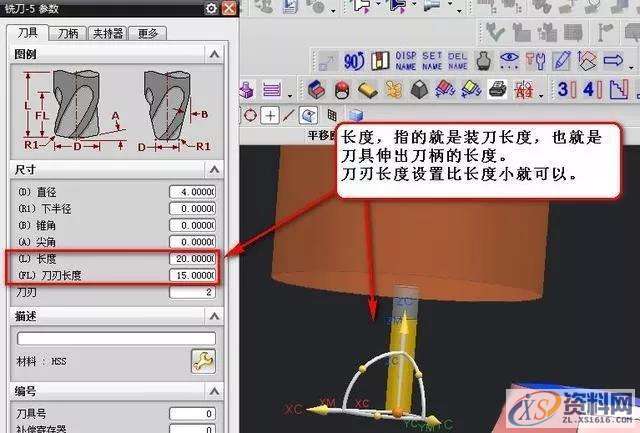The image size is (640, 433).
Task: Collapse the 描述 section
Action: (210, 316)
